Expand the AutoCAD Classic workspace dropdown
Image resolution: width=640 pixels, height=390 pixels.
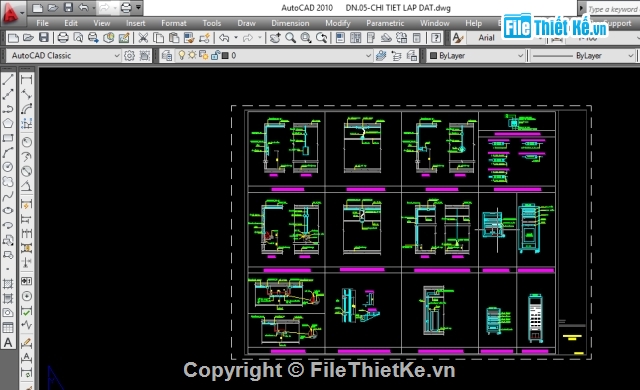coord(117,55)
